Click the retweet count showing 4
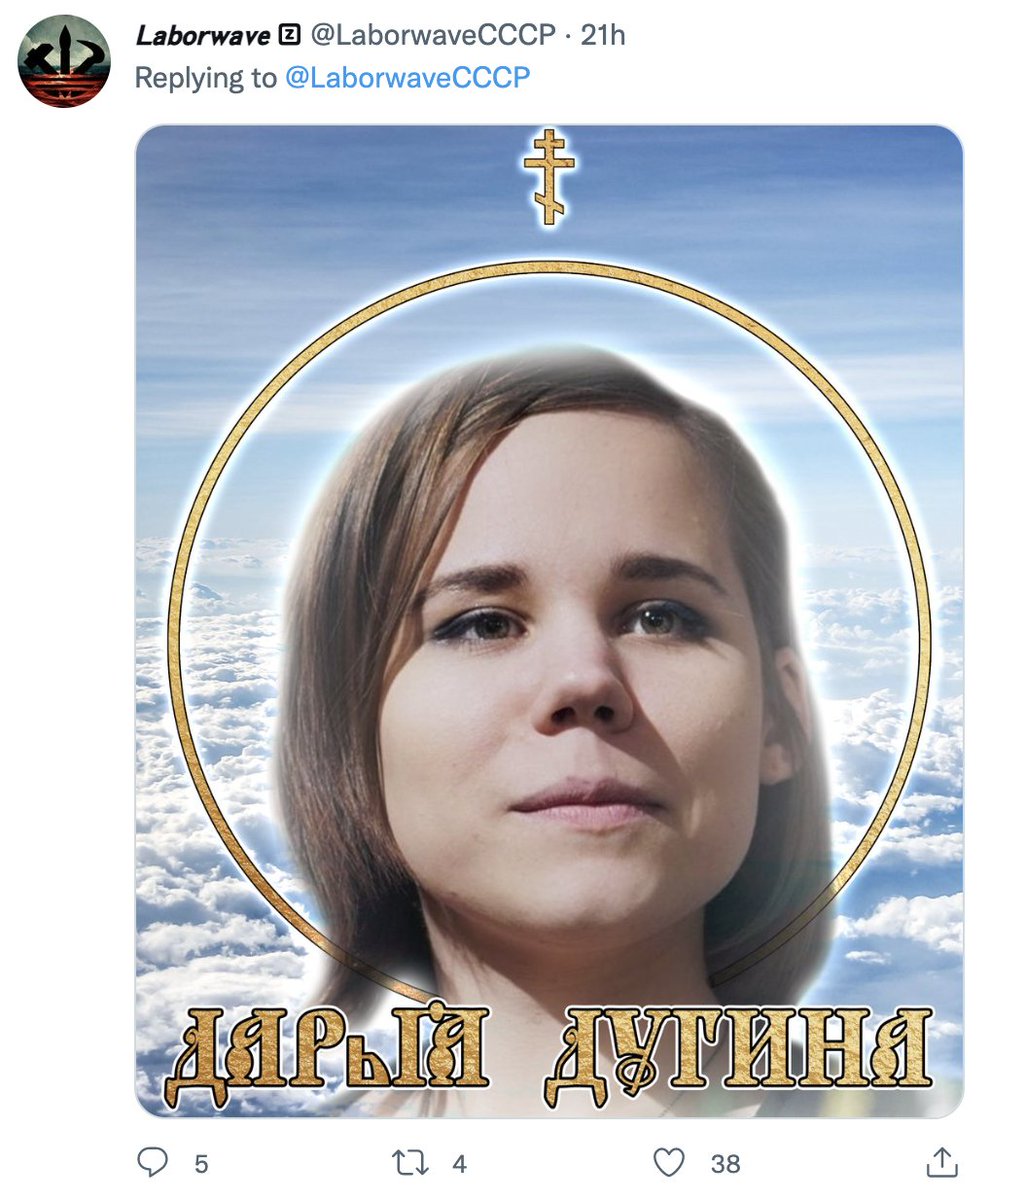Screen dimensions: 1025x1200 coord(460,1164)
